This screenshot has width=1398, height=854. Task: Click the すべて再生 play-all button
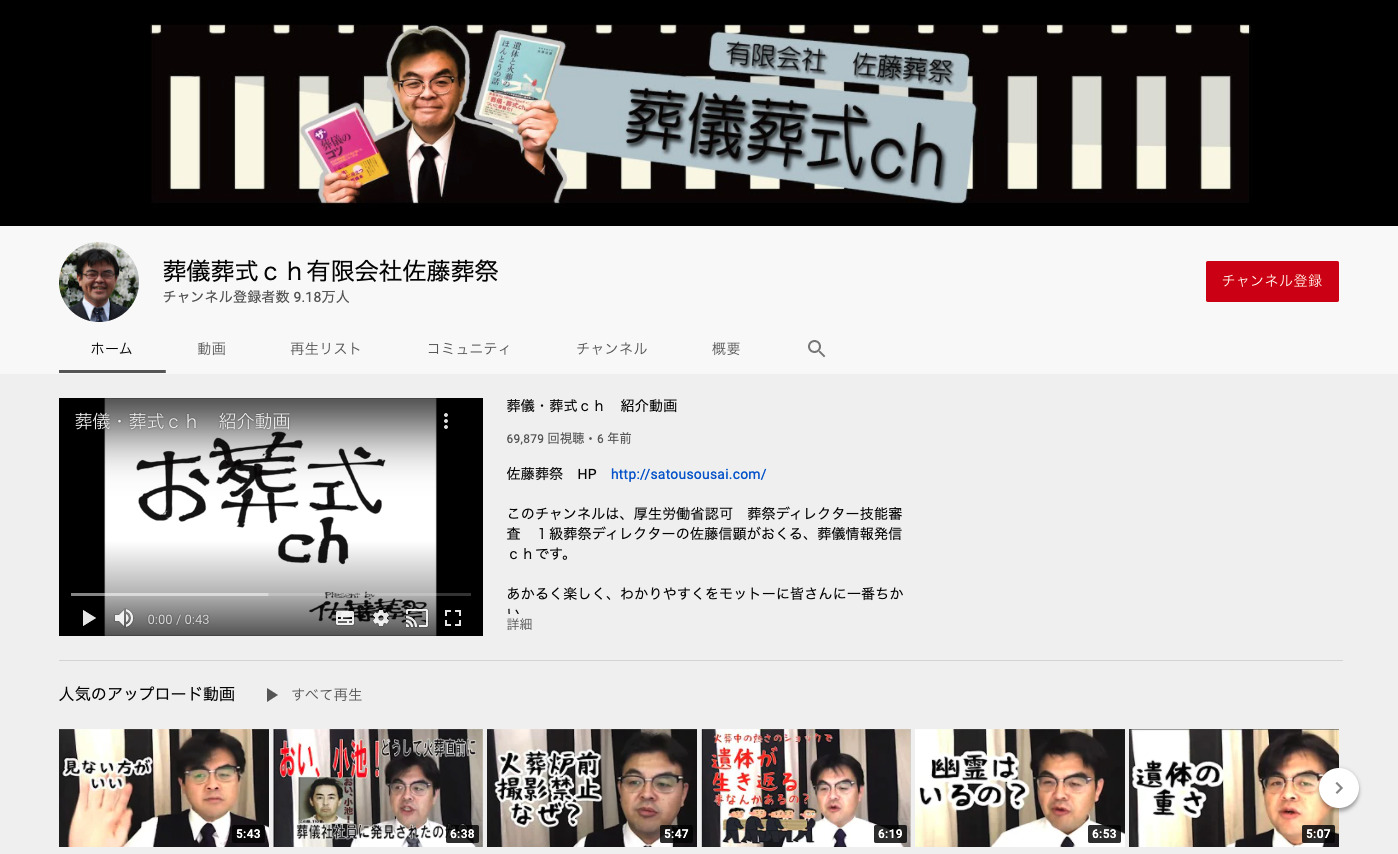coord(314,694)
